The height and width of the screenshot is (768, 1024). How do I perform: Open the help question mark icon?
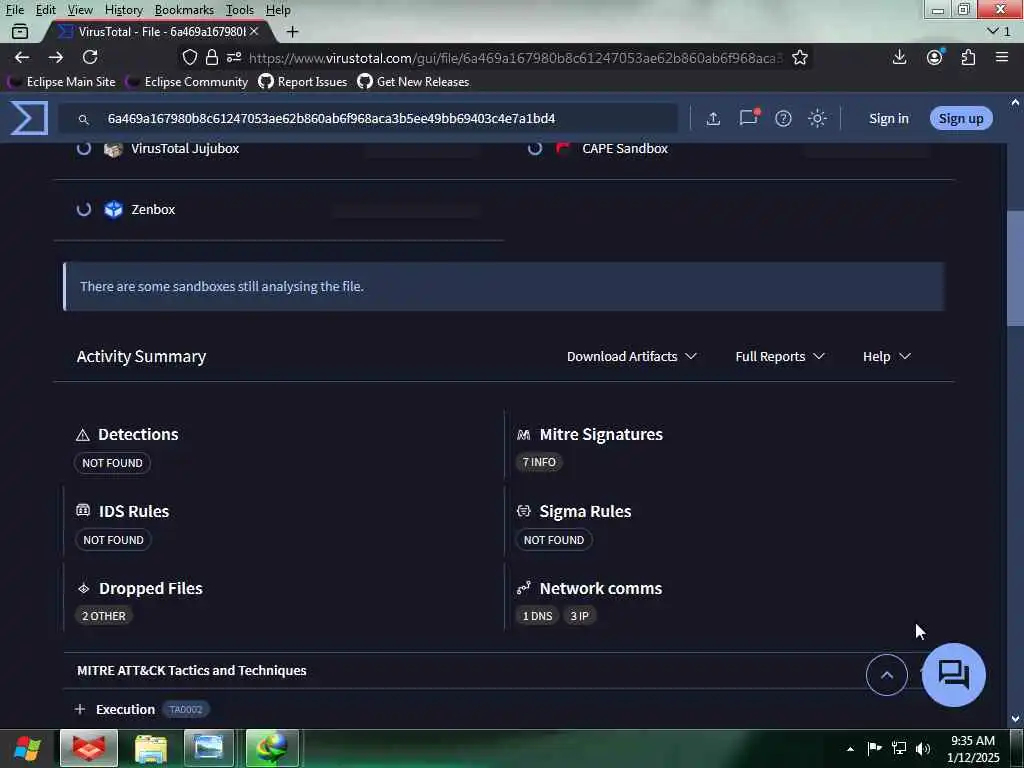(x=783, y=118)
